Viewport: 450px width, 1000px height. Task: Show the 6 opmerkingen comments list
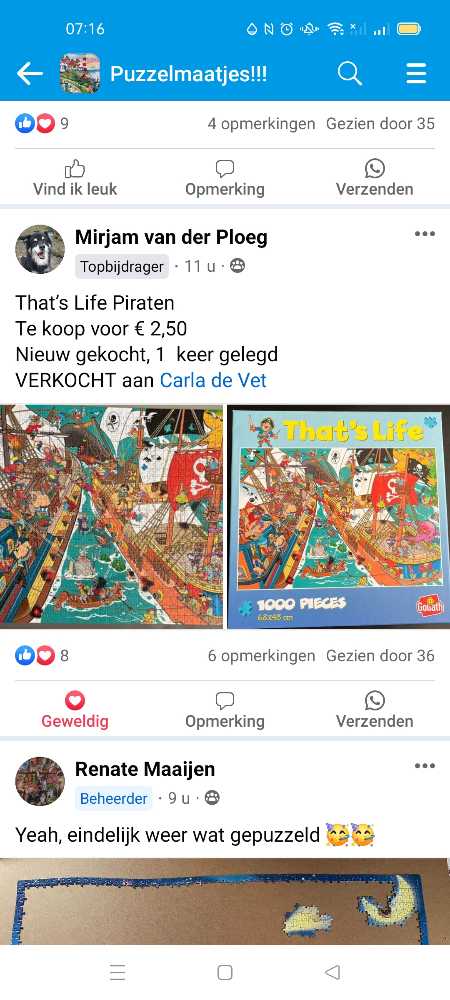(x=261, y=656)
